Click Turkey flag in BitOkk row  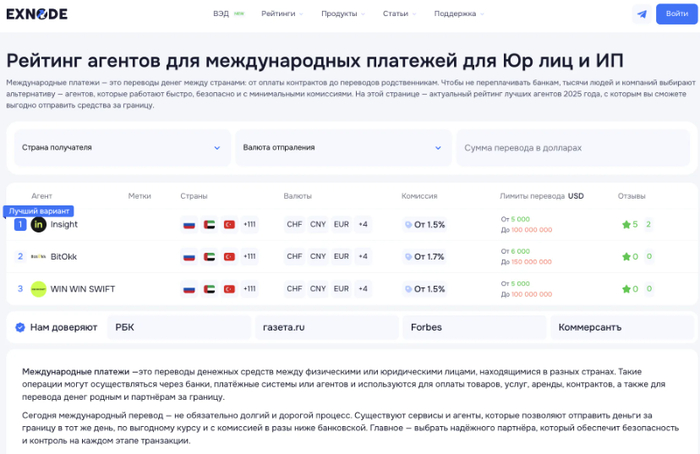pyautogui.click(x=229, y=257)
